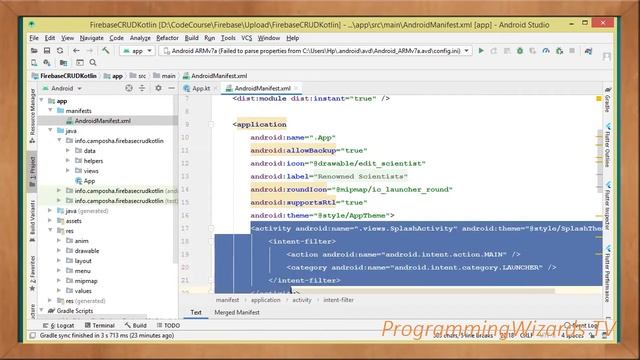Click the Run Anything icon in second toolbar row
Image resolution: width=640 pixels, height=360 pixels.
[x=80, y=63]
